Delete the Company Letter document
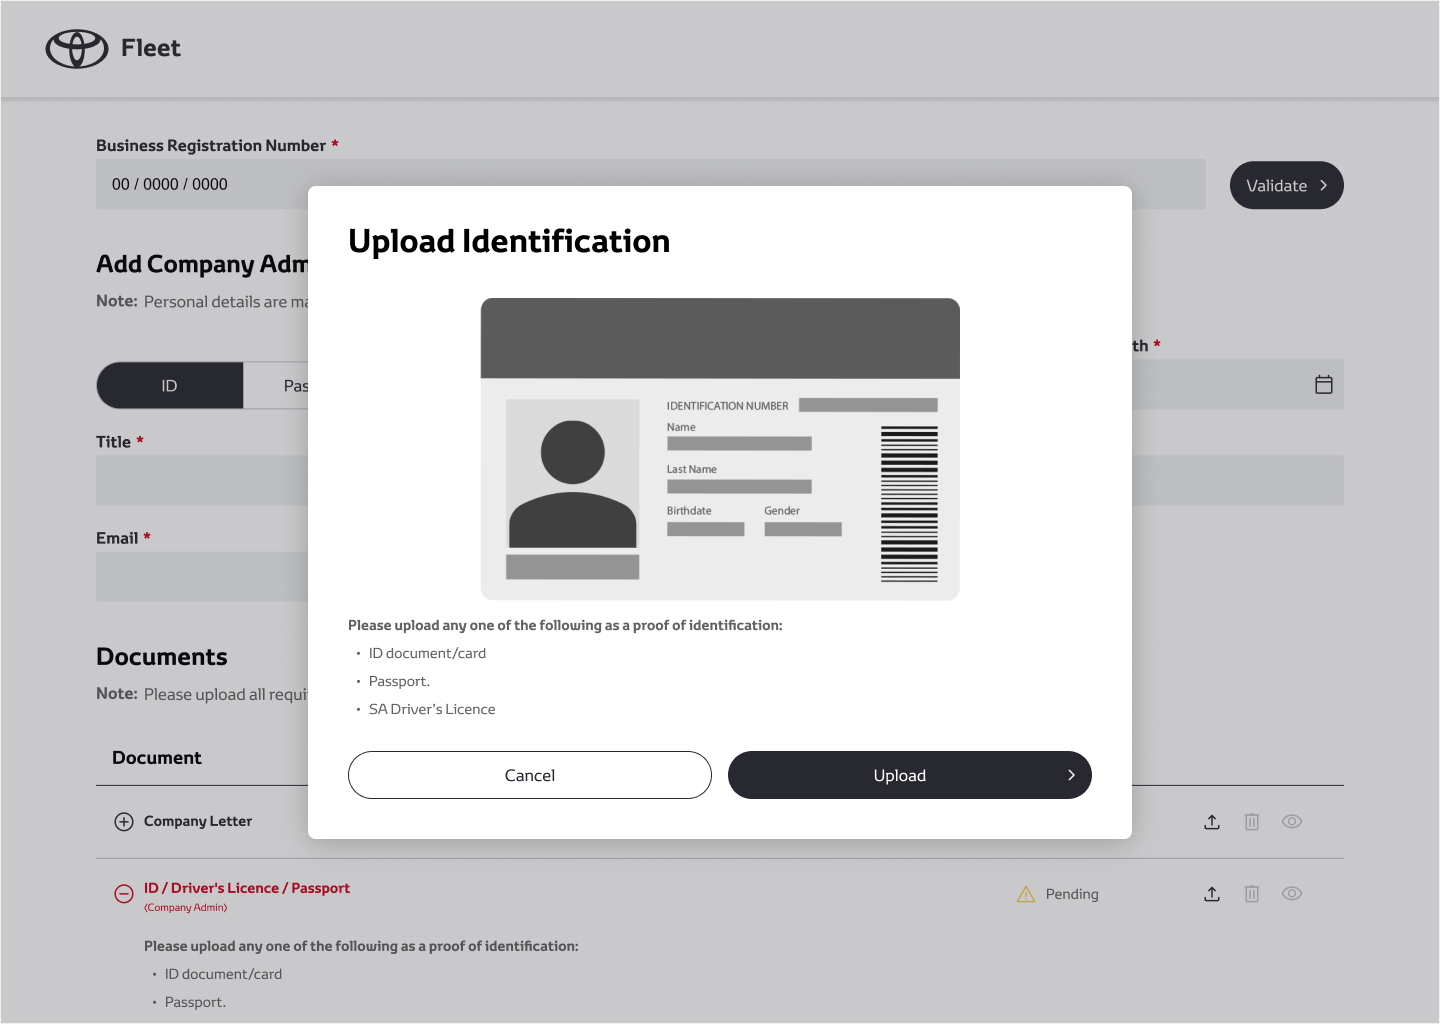1440x1024 pixels. pos(1251,822)
